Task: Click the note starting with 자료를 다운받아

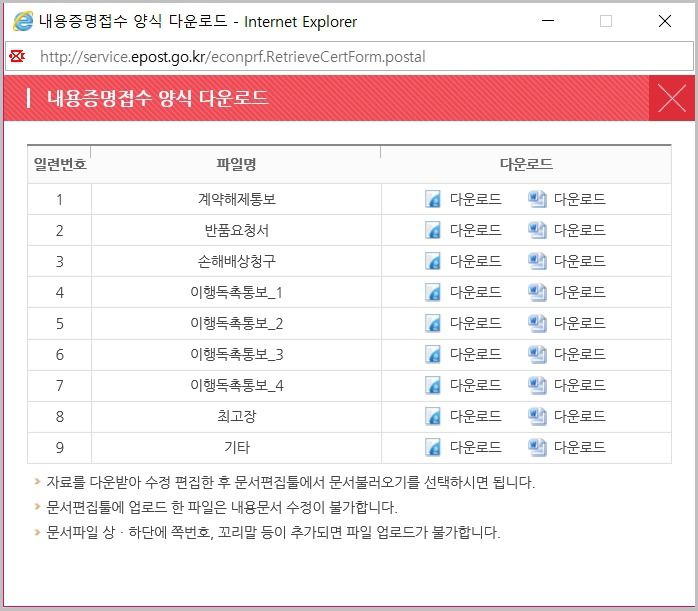Action: pos(291,482)
